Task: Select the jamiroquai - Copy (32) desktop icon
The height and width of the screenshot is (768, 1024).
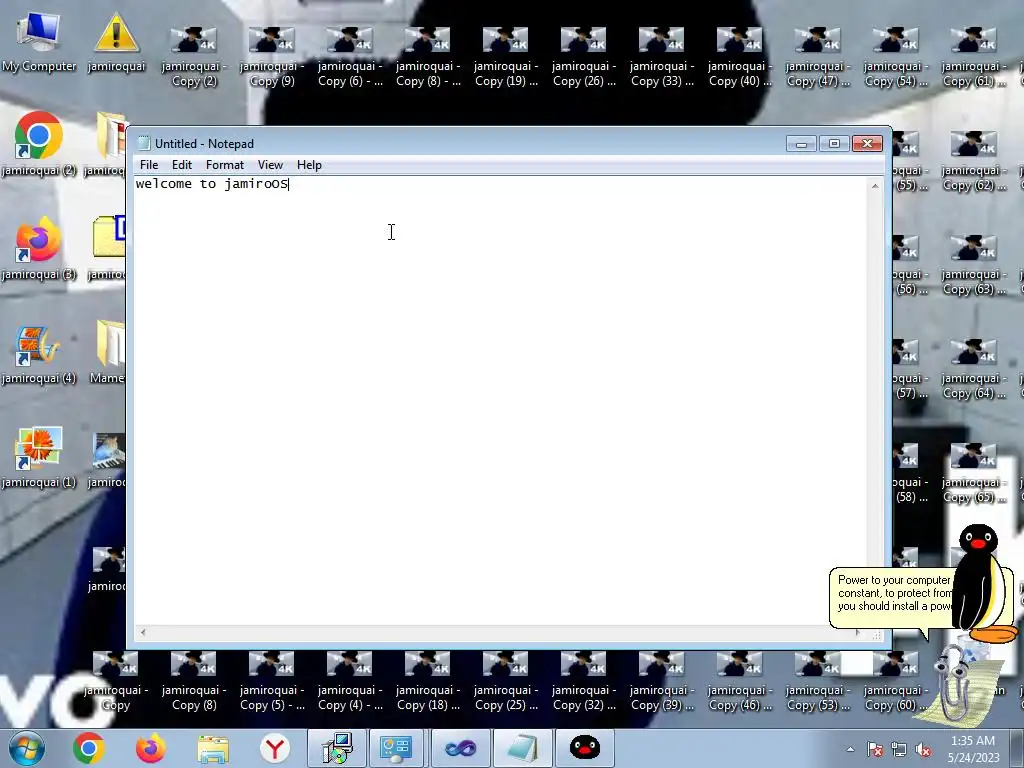Action: [584, 681]
